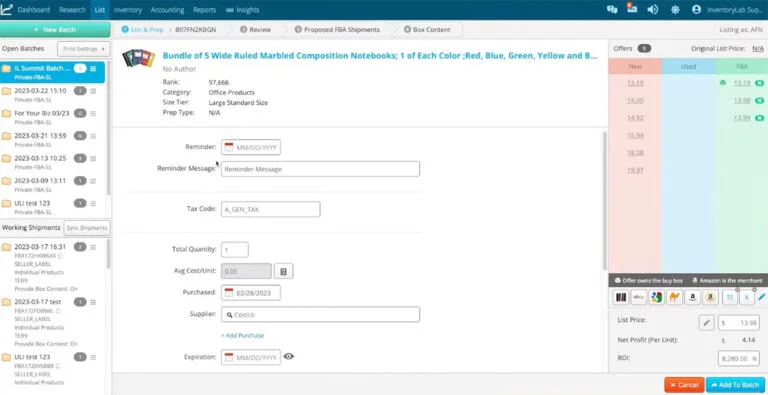Click the Cancel button
Screen dimensions: 768x395
coord(684,385)
